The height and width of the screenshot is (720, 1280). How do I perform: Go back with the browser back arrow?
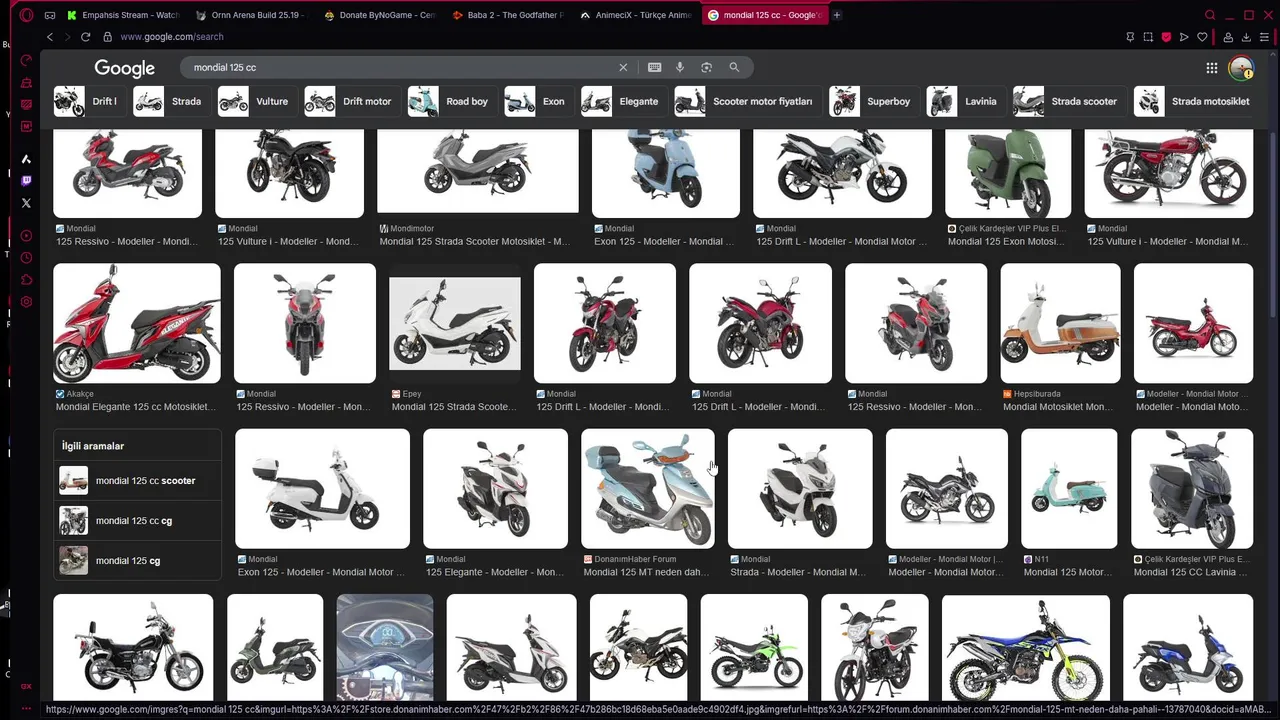[49, 37]
